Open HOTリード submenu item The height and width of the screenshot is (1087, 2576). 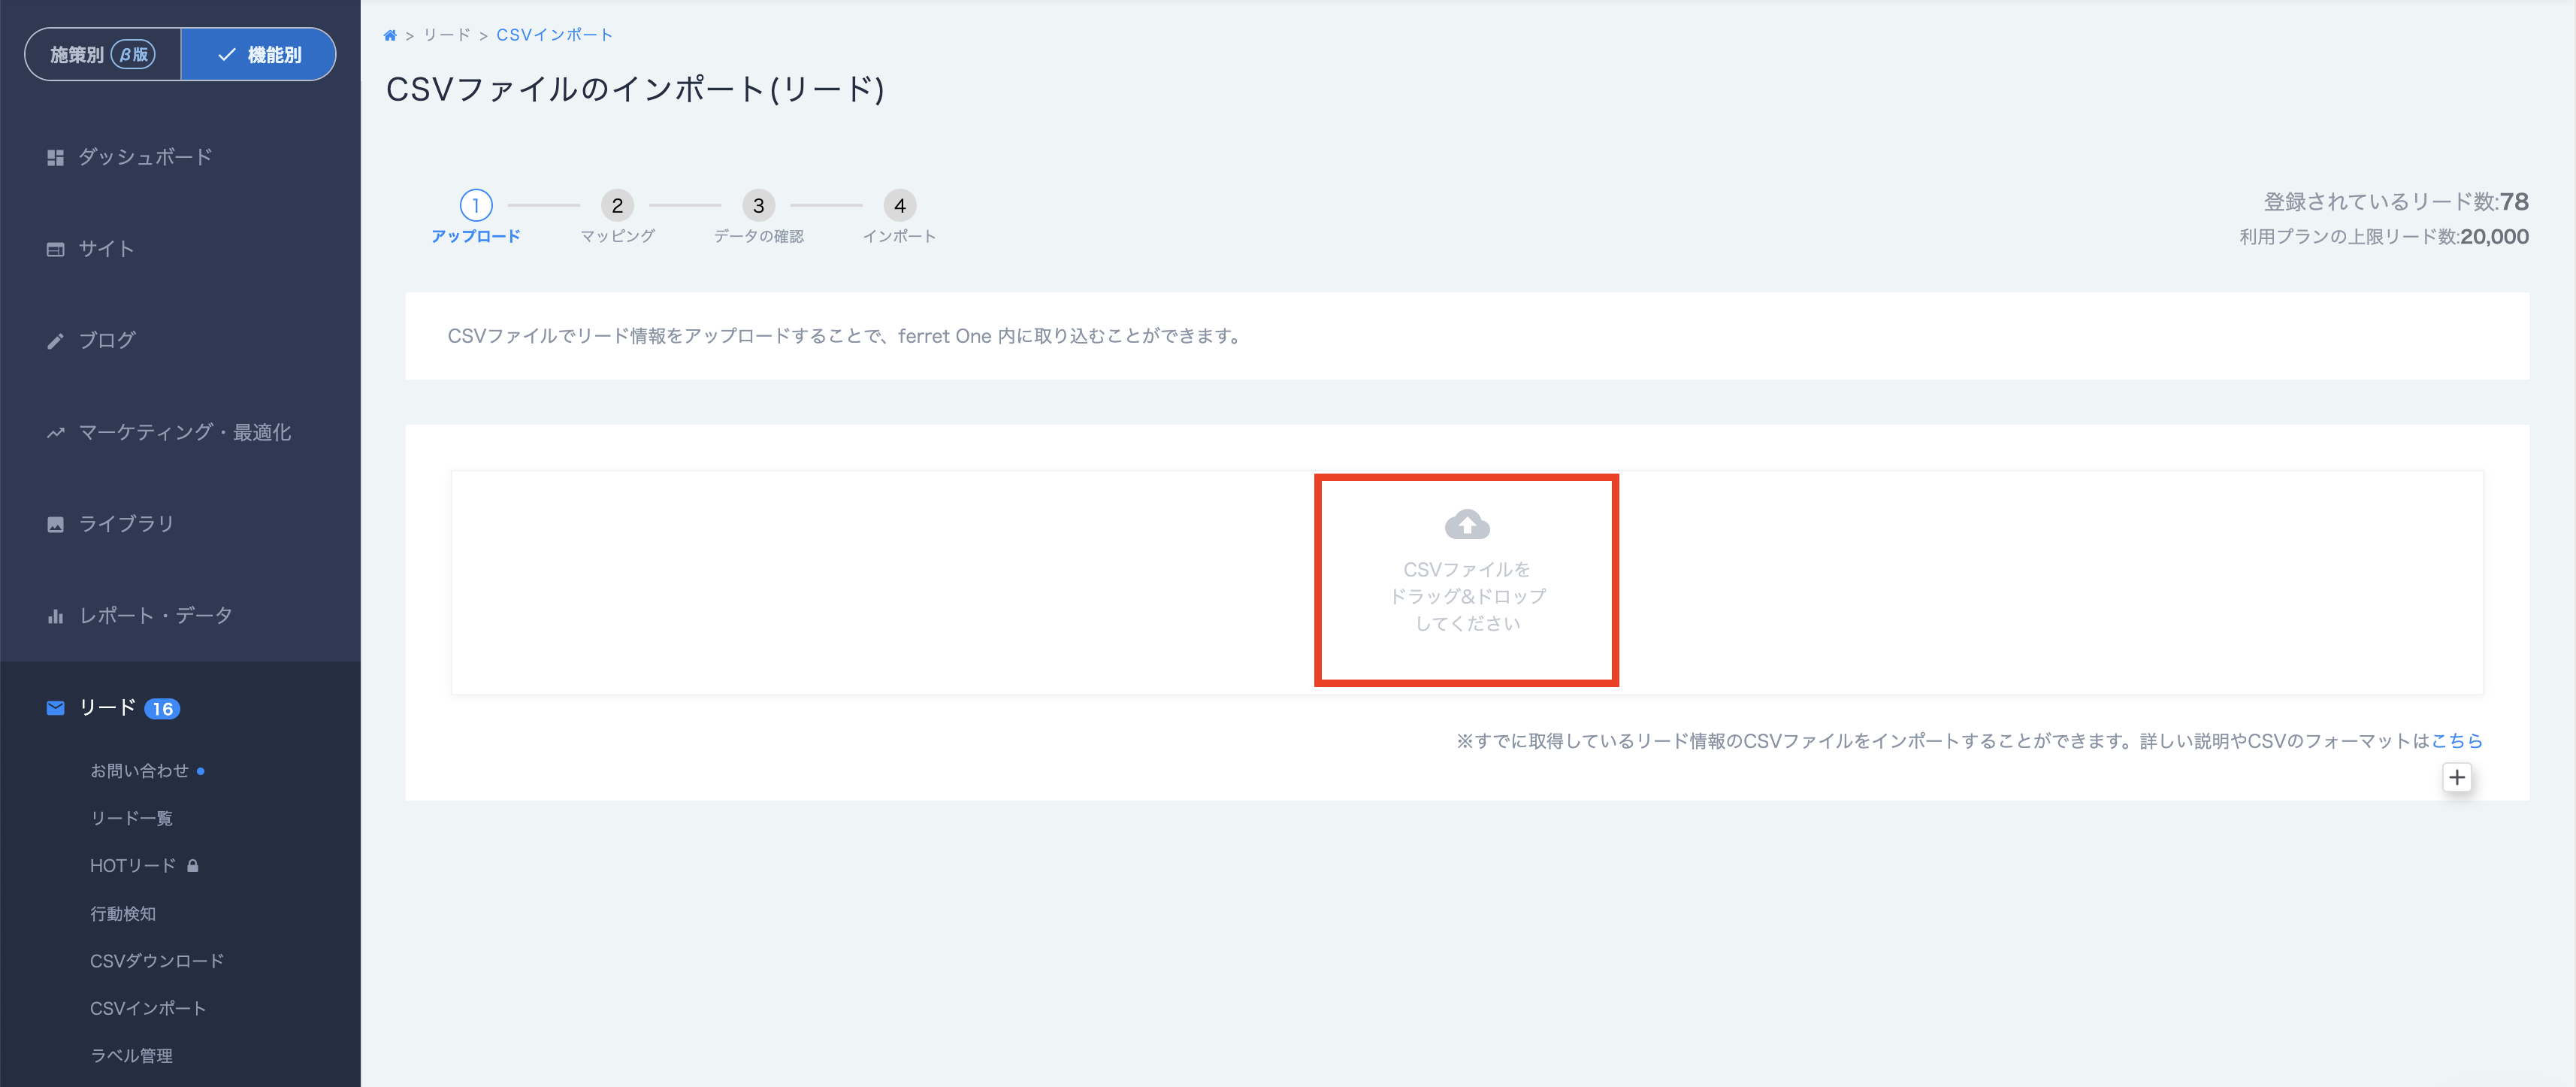pyautogui.click(x=133, y=866)
